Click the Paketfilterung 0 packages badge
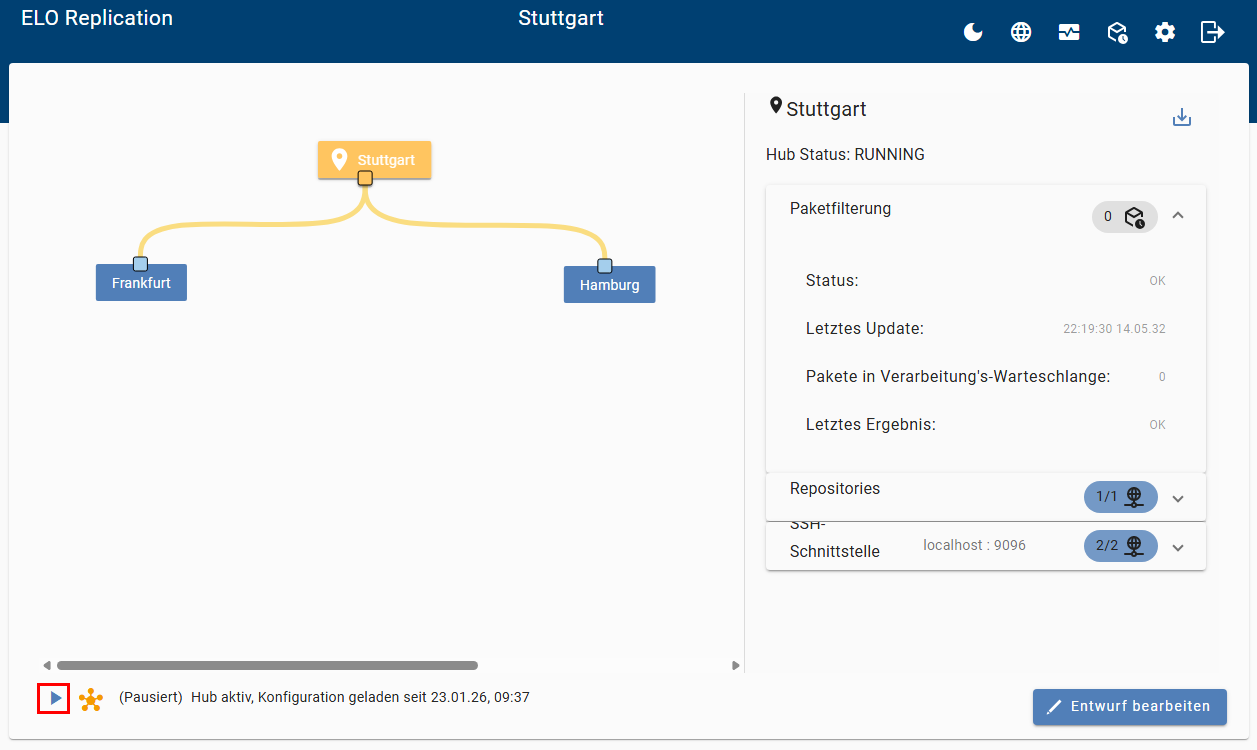 pos(1124,217)
